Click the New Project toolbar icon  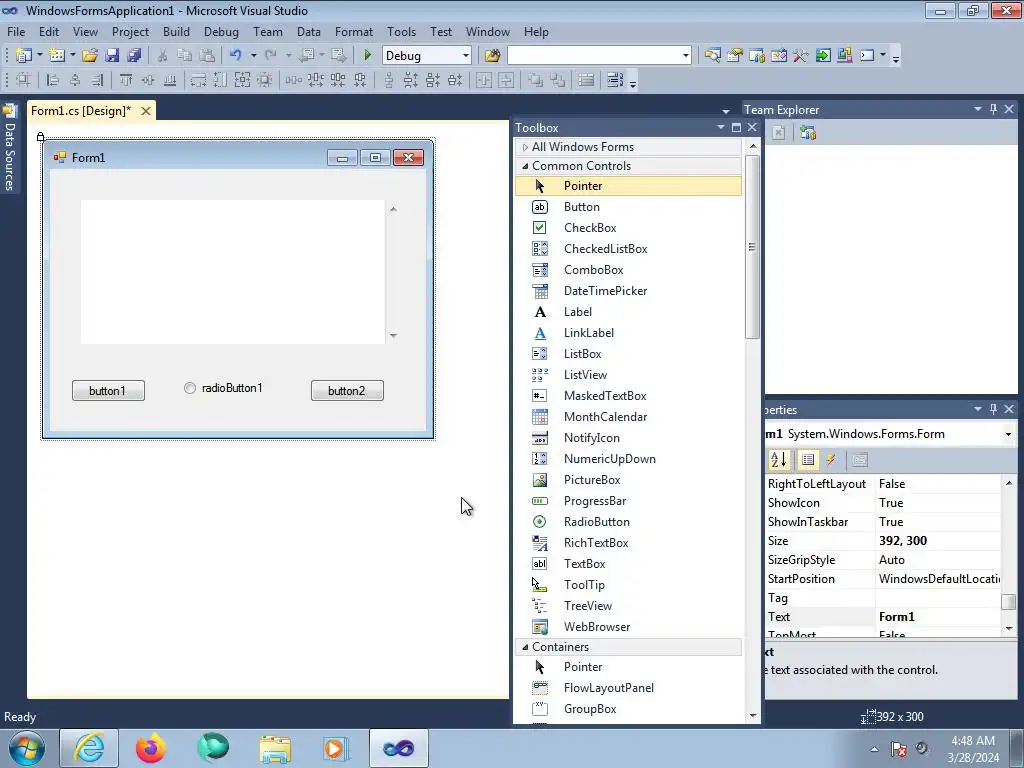[x=24, y=56]
